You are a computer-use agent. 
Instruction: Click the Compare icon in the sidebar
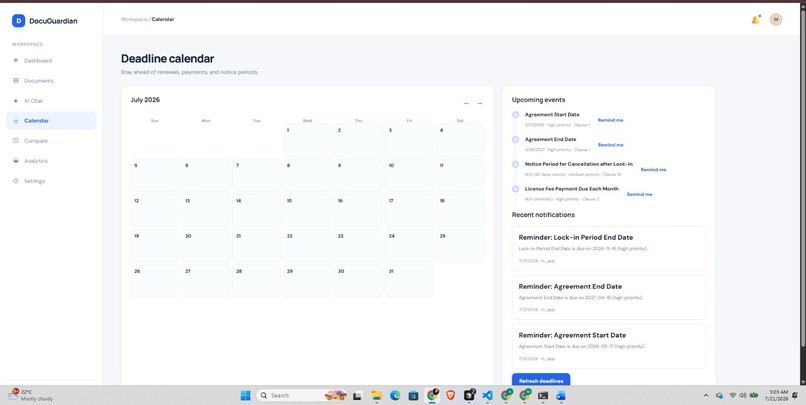[x=15, y=141]
